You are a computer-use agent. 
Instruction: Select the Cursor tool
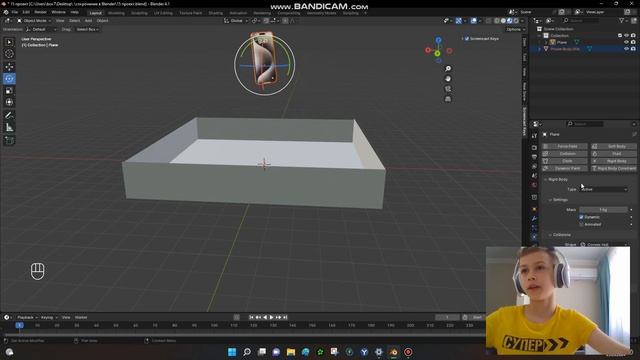pyautogui.click(x=9, y=54)
